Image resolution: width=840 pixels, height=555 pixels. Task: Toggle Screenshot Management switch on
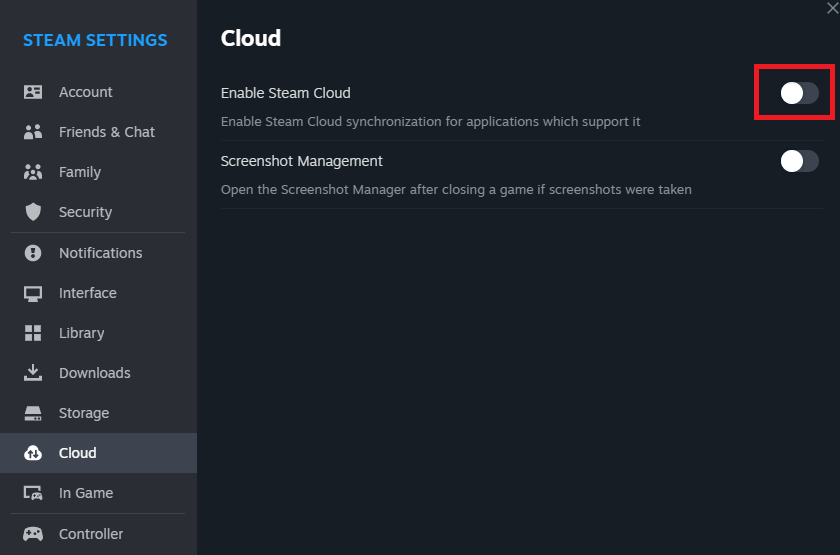[x=799, y=161]
